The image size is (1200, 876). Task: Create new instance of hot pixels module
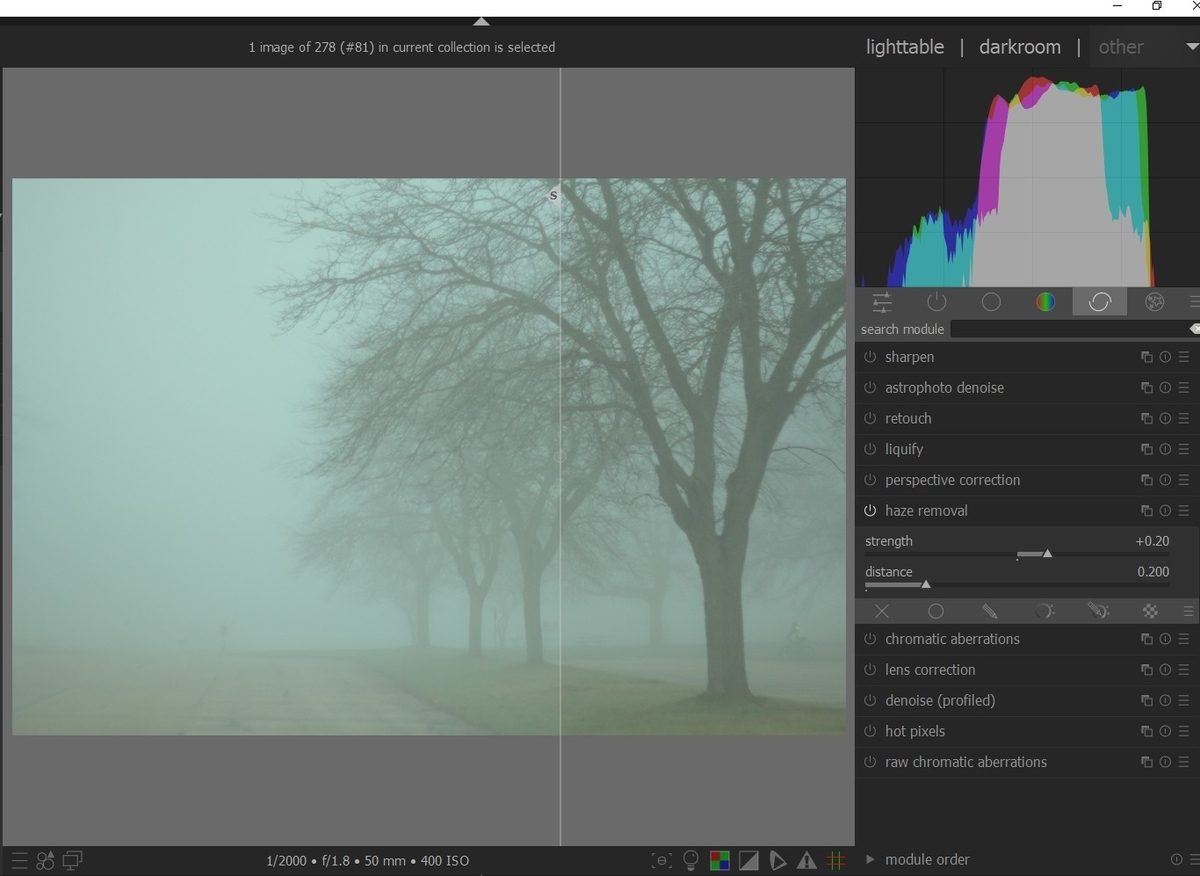(x=1147, y=732)
